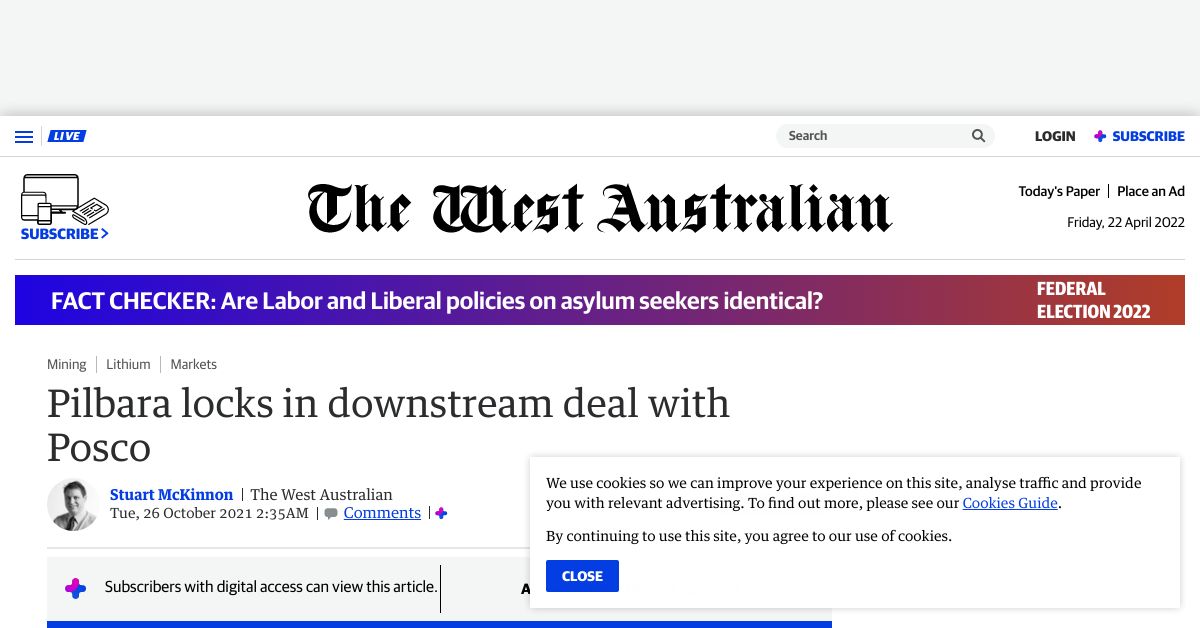Image resolution: width=1200 pixels, height=628 pixels.
Task: Open the Cookies Guide link
Action: point(1010,503)
